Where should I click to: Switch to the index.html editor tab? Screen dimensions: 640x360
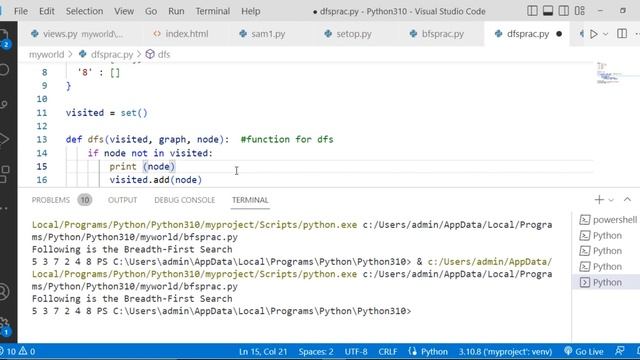click(180, 34)
